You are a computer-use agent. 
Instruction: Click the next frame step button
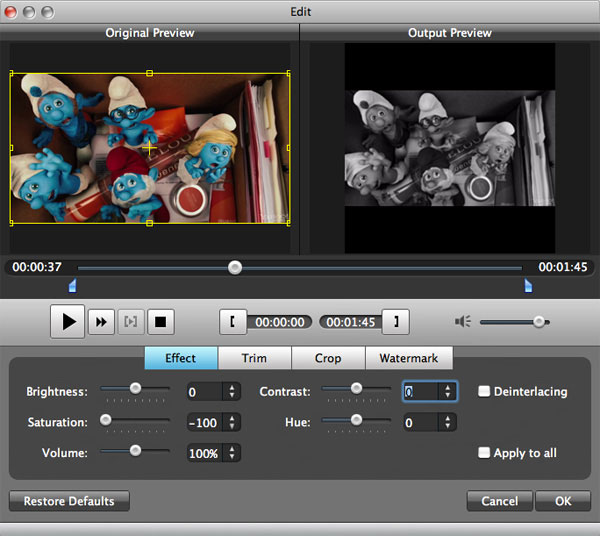[101, 322]
